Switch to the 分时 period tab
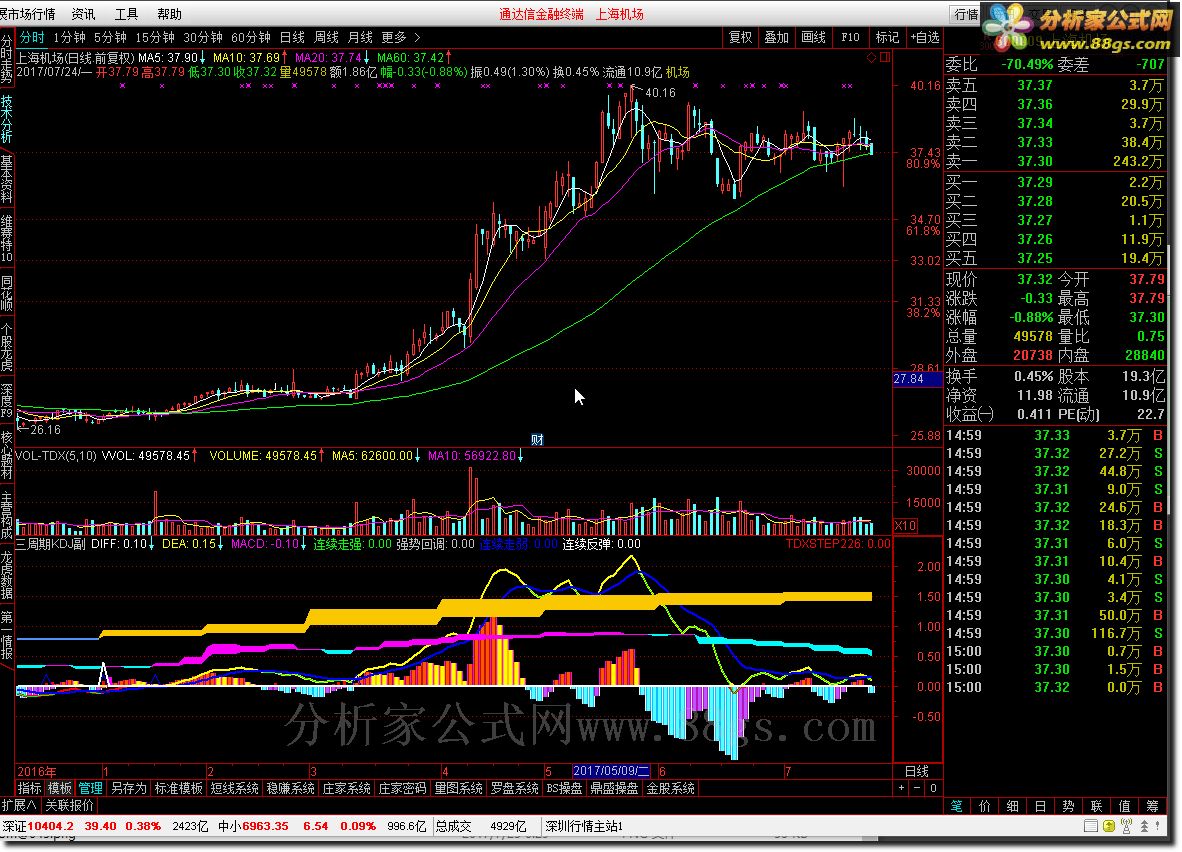The height and width of the screenshot is (852, 1182). (x=32, y=37)
